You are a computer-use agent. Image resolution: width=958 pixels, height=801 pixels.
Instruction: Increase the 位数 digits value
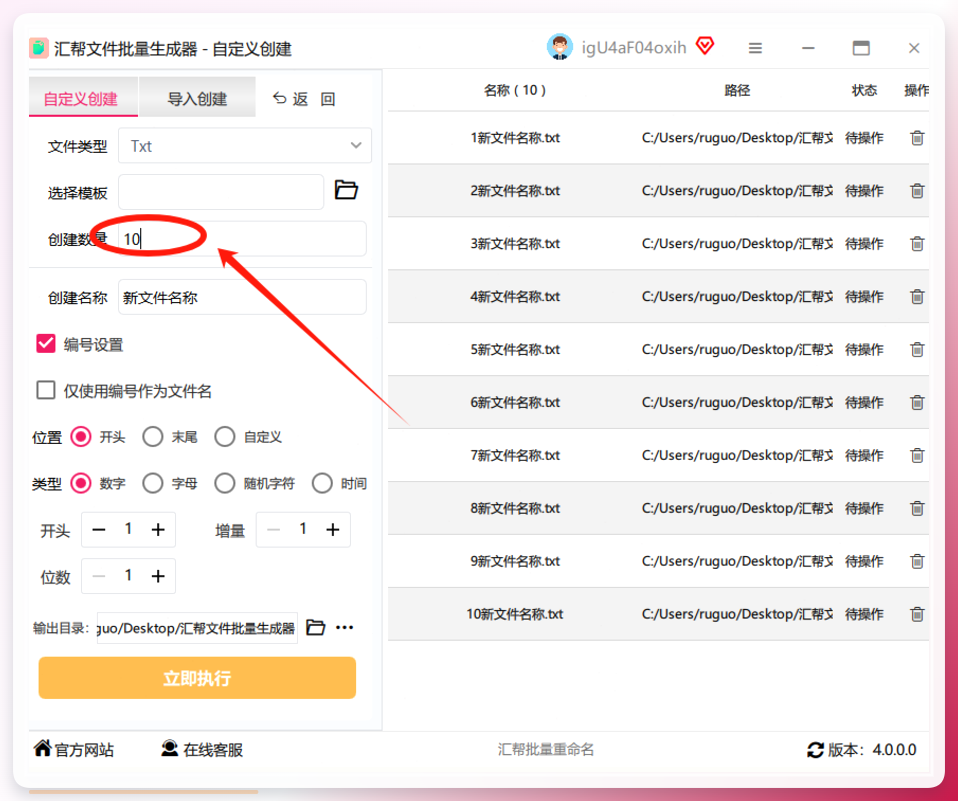158,576
